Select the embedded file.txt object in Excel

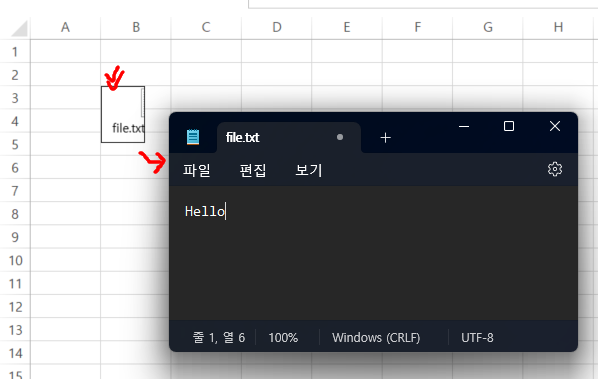pyautogui.click(x=123, y=114)
